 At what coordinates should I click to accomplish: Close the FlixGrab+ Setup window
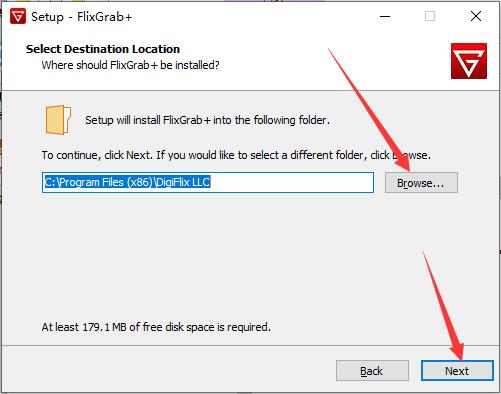click(x=476, y=16)
